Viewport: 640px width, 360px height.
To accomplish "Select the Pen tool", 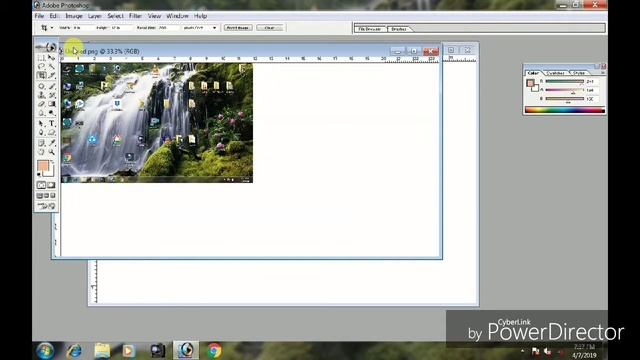I will click(41, 133).
